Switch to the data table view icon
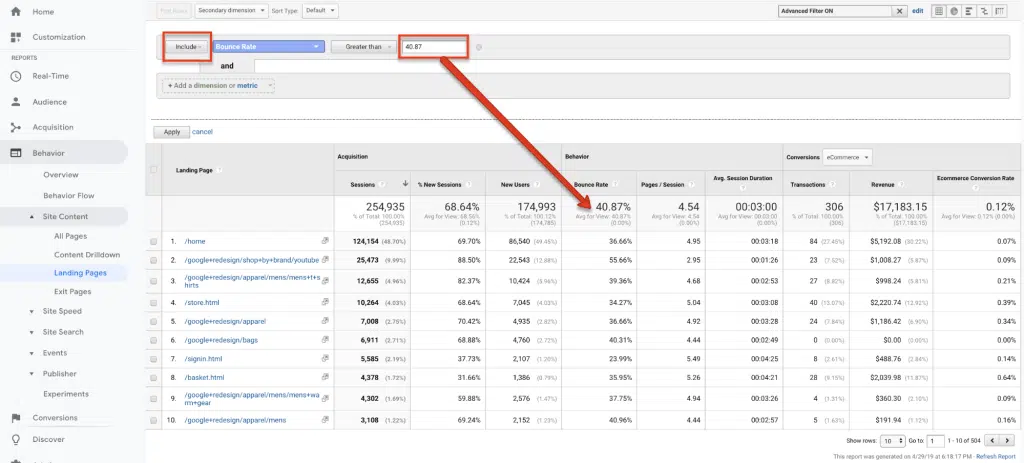This screenshot has width=1024, height=463. coord(938,11)
